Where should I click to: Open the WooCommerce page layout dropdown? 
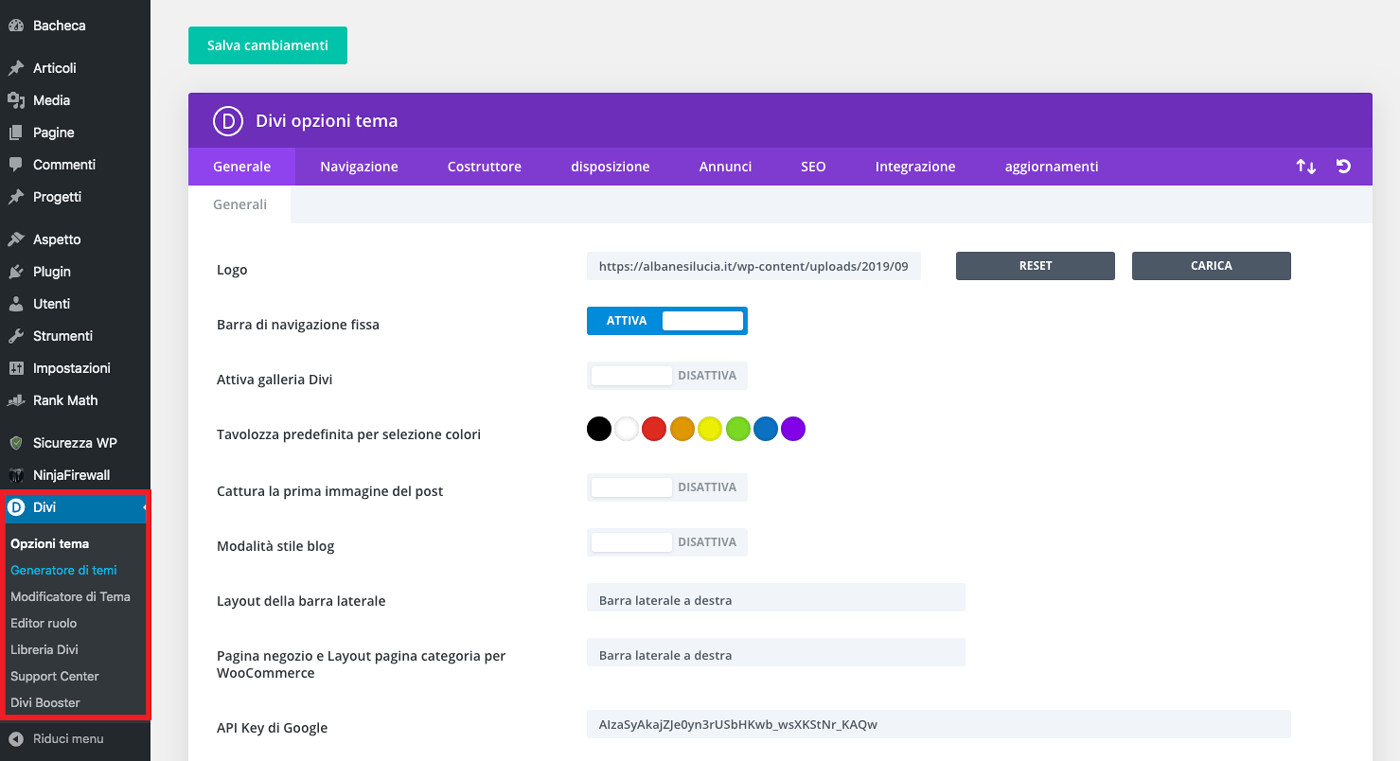coord(776,652)
